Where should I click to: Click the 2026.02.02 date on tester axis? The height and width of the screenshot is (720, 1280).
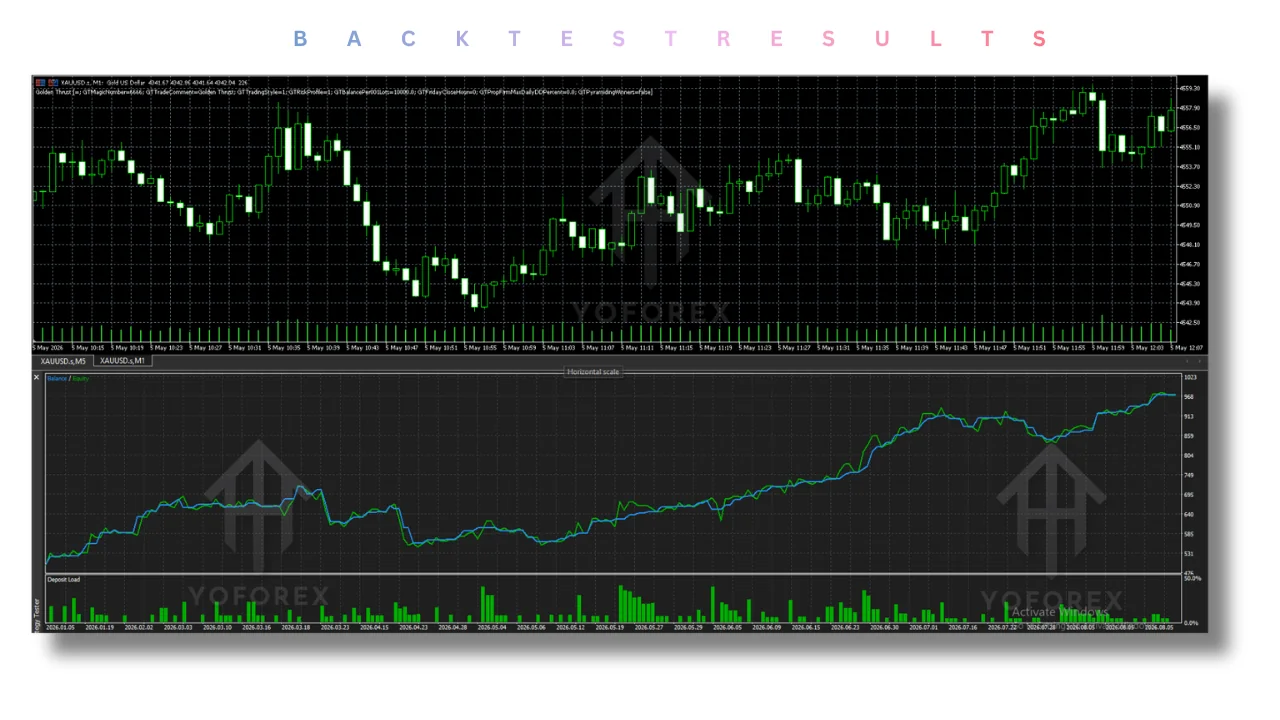[x=138, y=627]
